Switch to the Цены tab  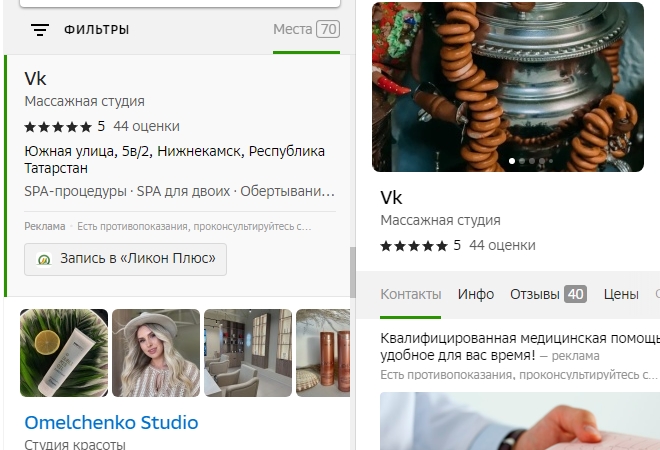(621, 295)
